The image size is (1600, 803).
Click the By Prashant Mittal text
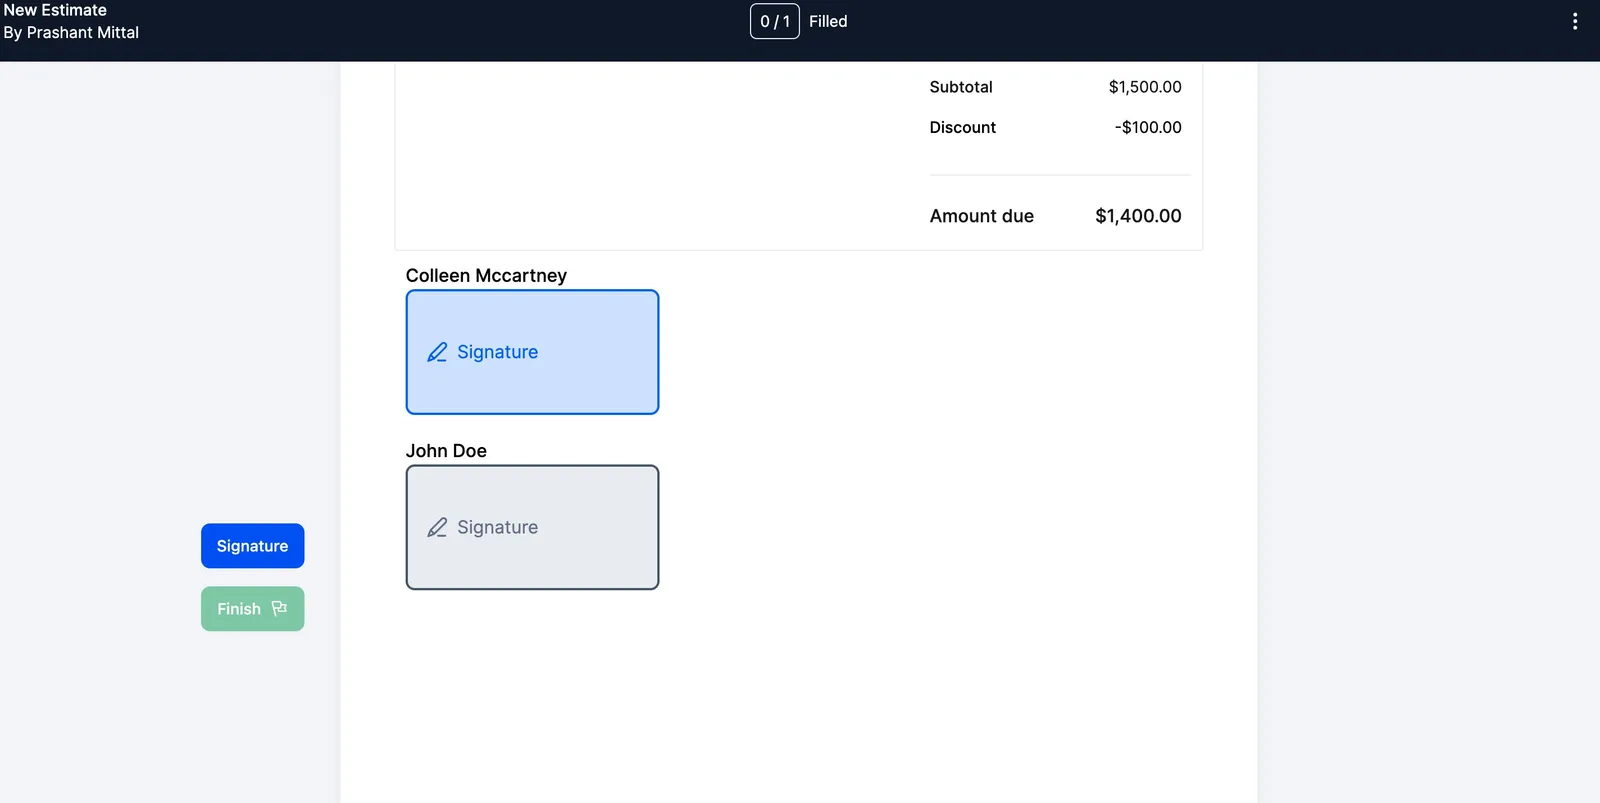pyautogui.click(x=71, y=32)
